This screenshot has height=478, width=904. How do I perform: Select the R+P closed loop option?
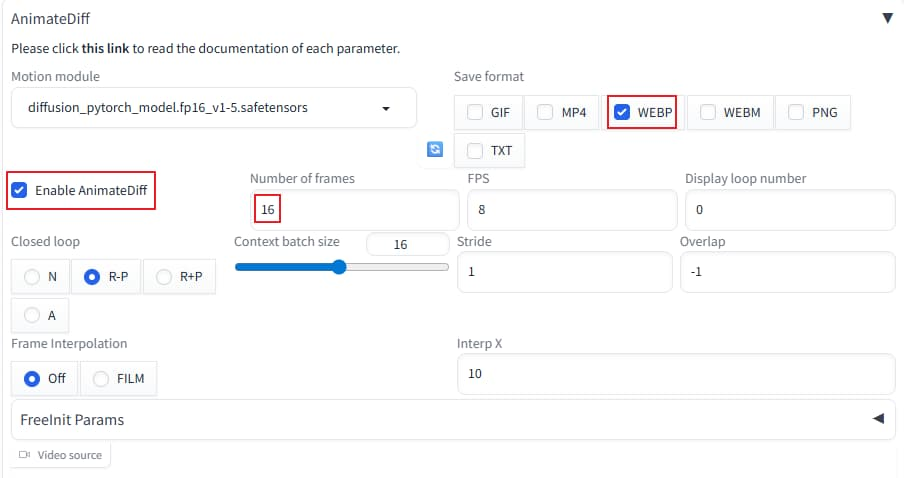pyautogui.click(x=164, y=277)
